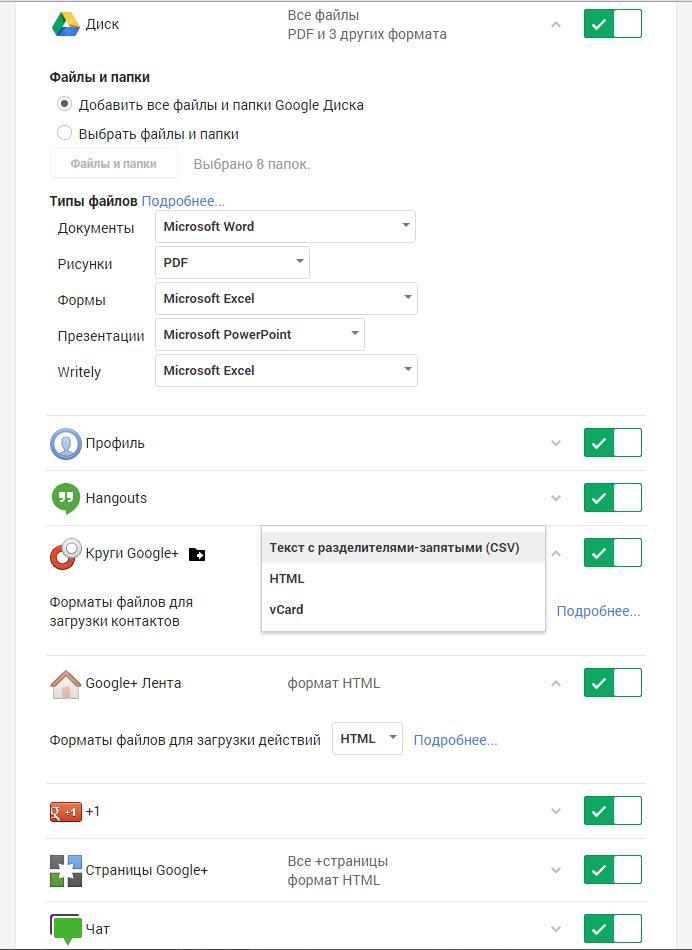Open 'Подробнее...' link beside Лента HTML dropdown

(456, 740)
